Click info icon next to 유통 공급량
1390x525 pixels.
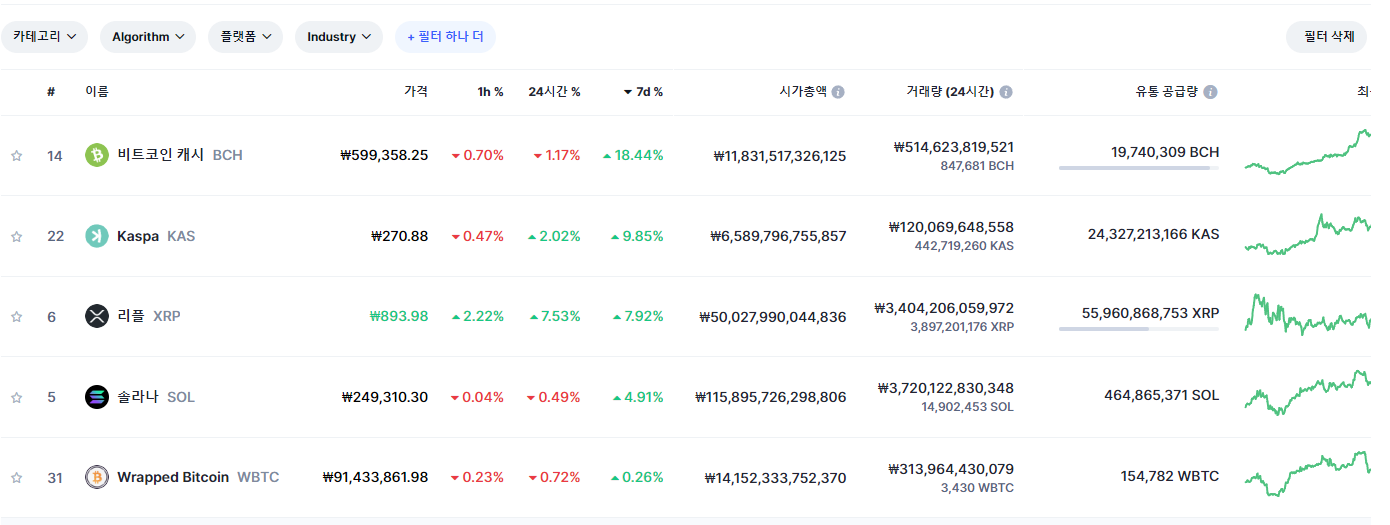pos(1211,92)
